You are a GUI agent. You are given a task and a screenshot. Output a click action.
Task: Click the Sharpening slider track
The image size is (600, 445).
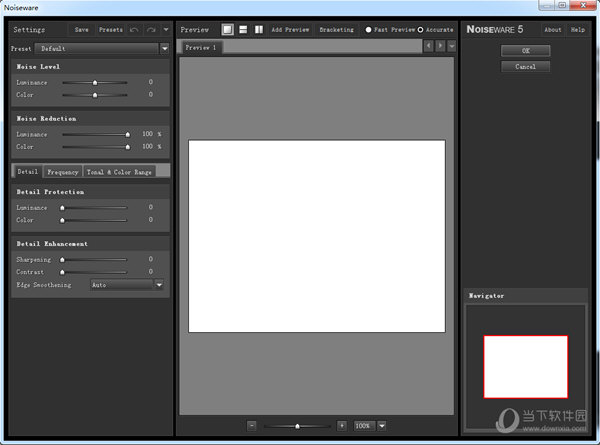pyautogui.click(x=95, y=259)
